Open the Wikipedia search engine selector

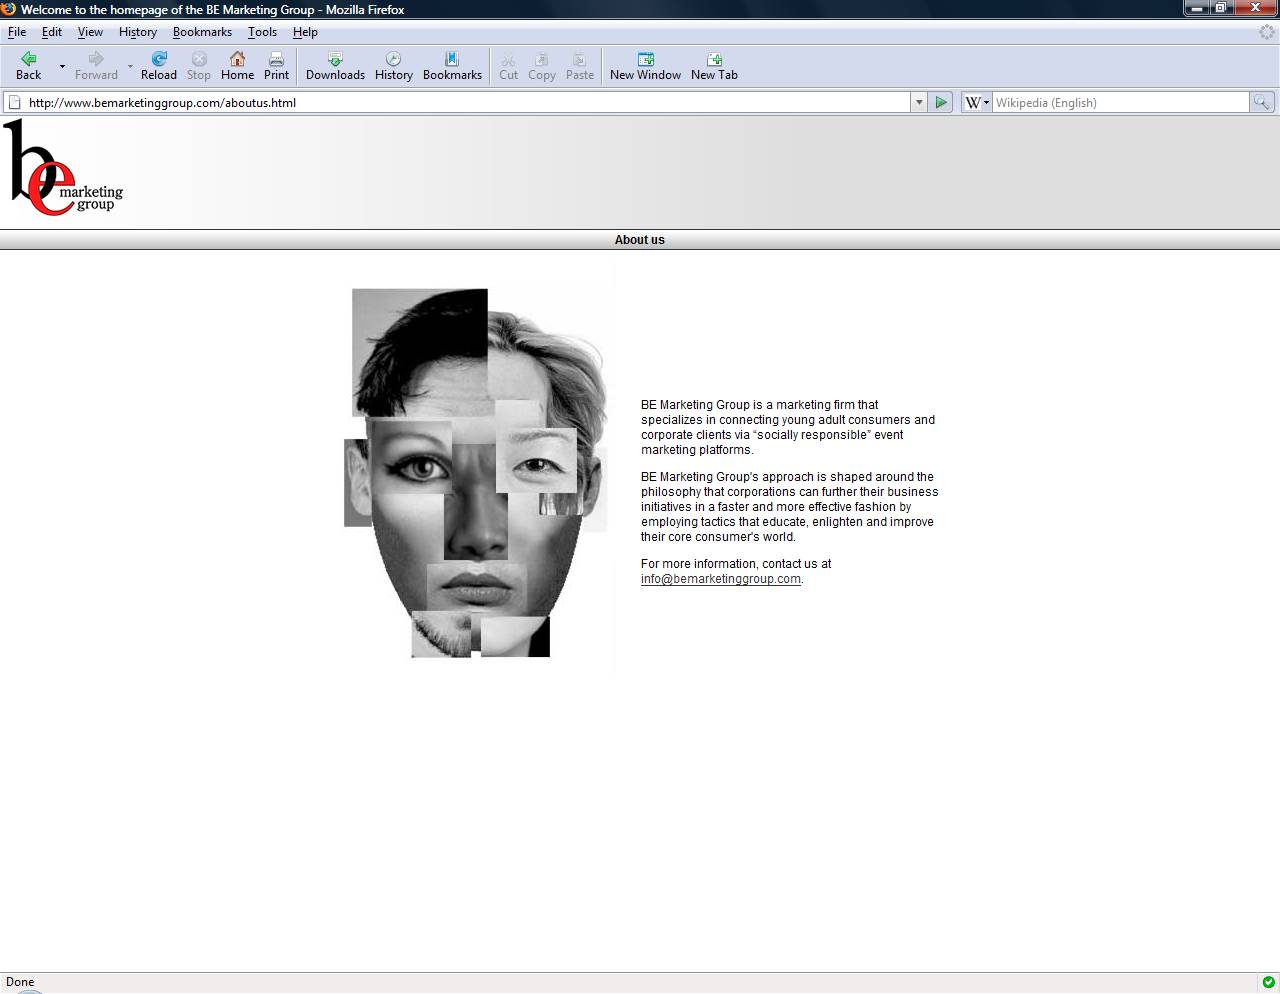click(x=976, y=102)
